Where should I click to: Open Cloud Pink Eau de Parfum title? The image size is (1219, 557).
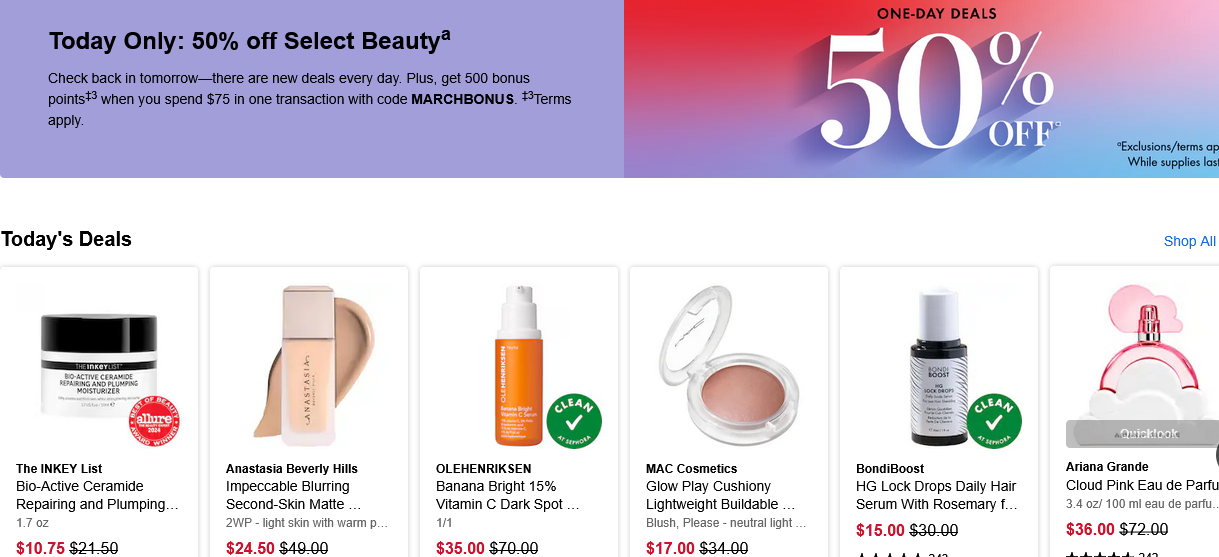pyautogui.click(x=1141, y=486)
